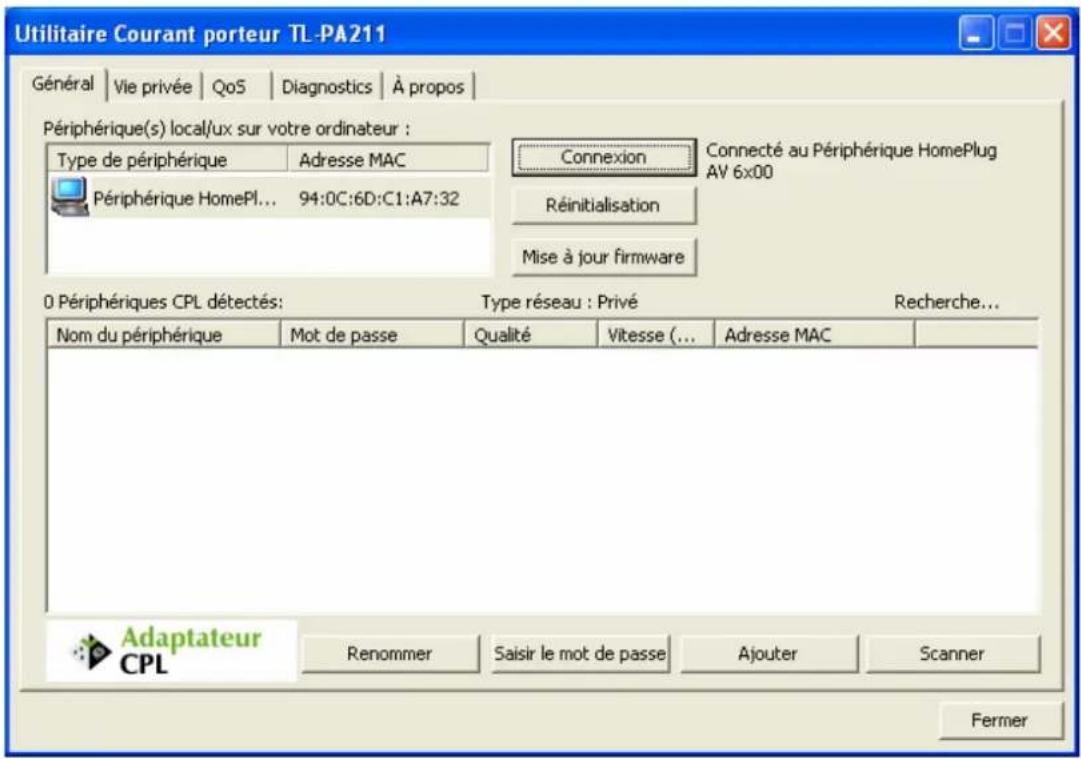Open the À propos tab

click(x=428, y=87)
